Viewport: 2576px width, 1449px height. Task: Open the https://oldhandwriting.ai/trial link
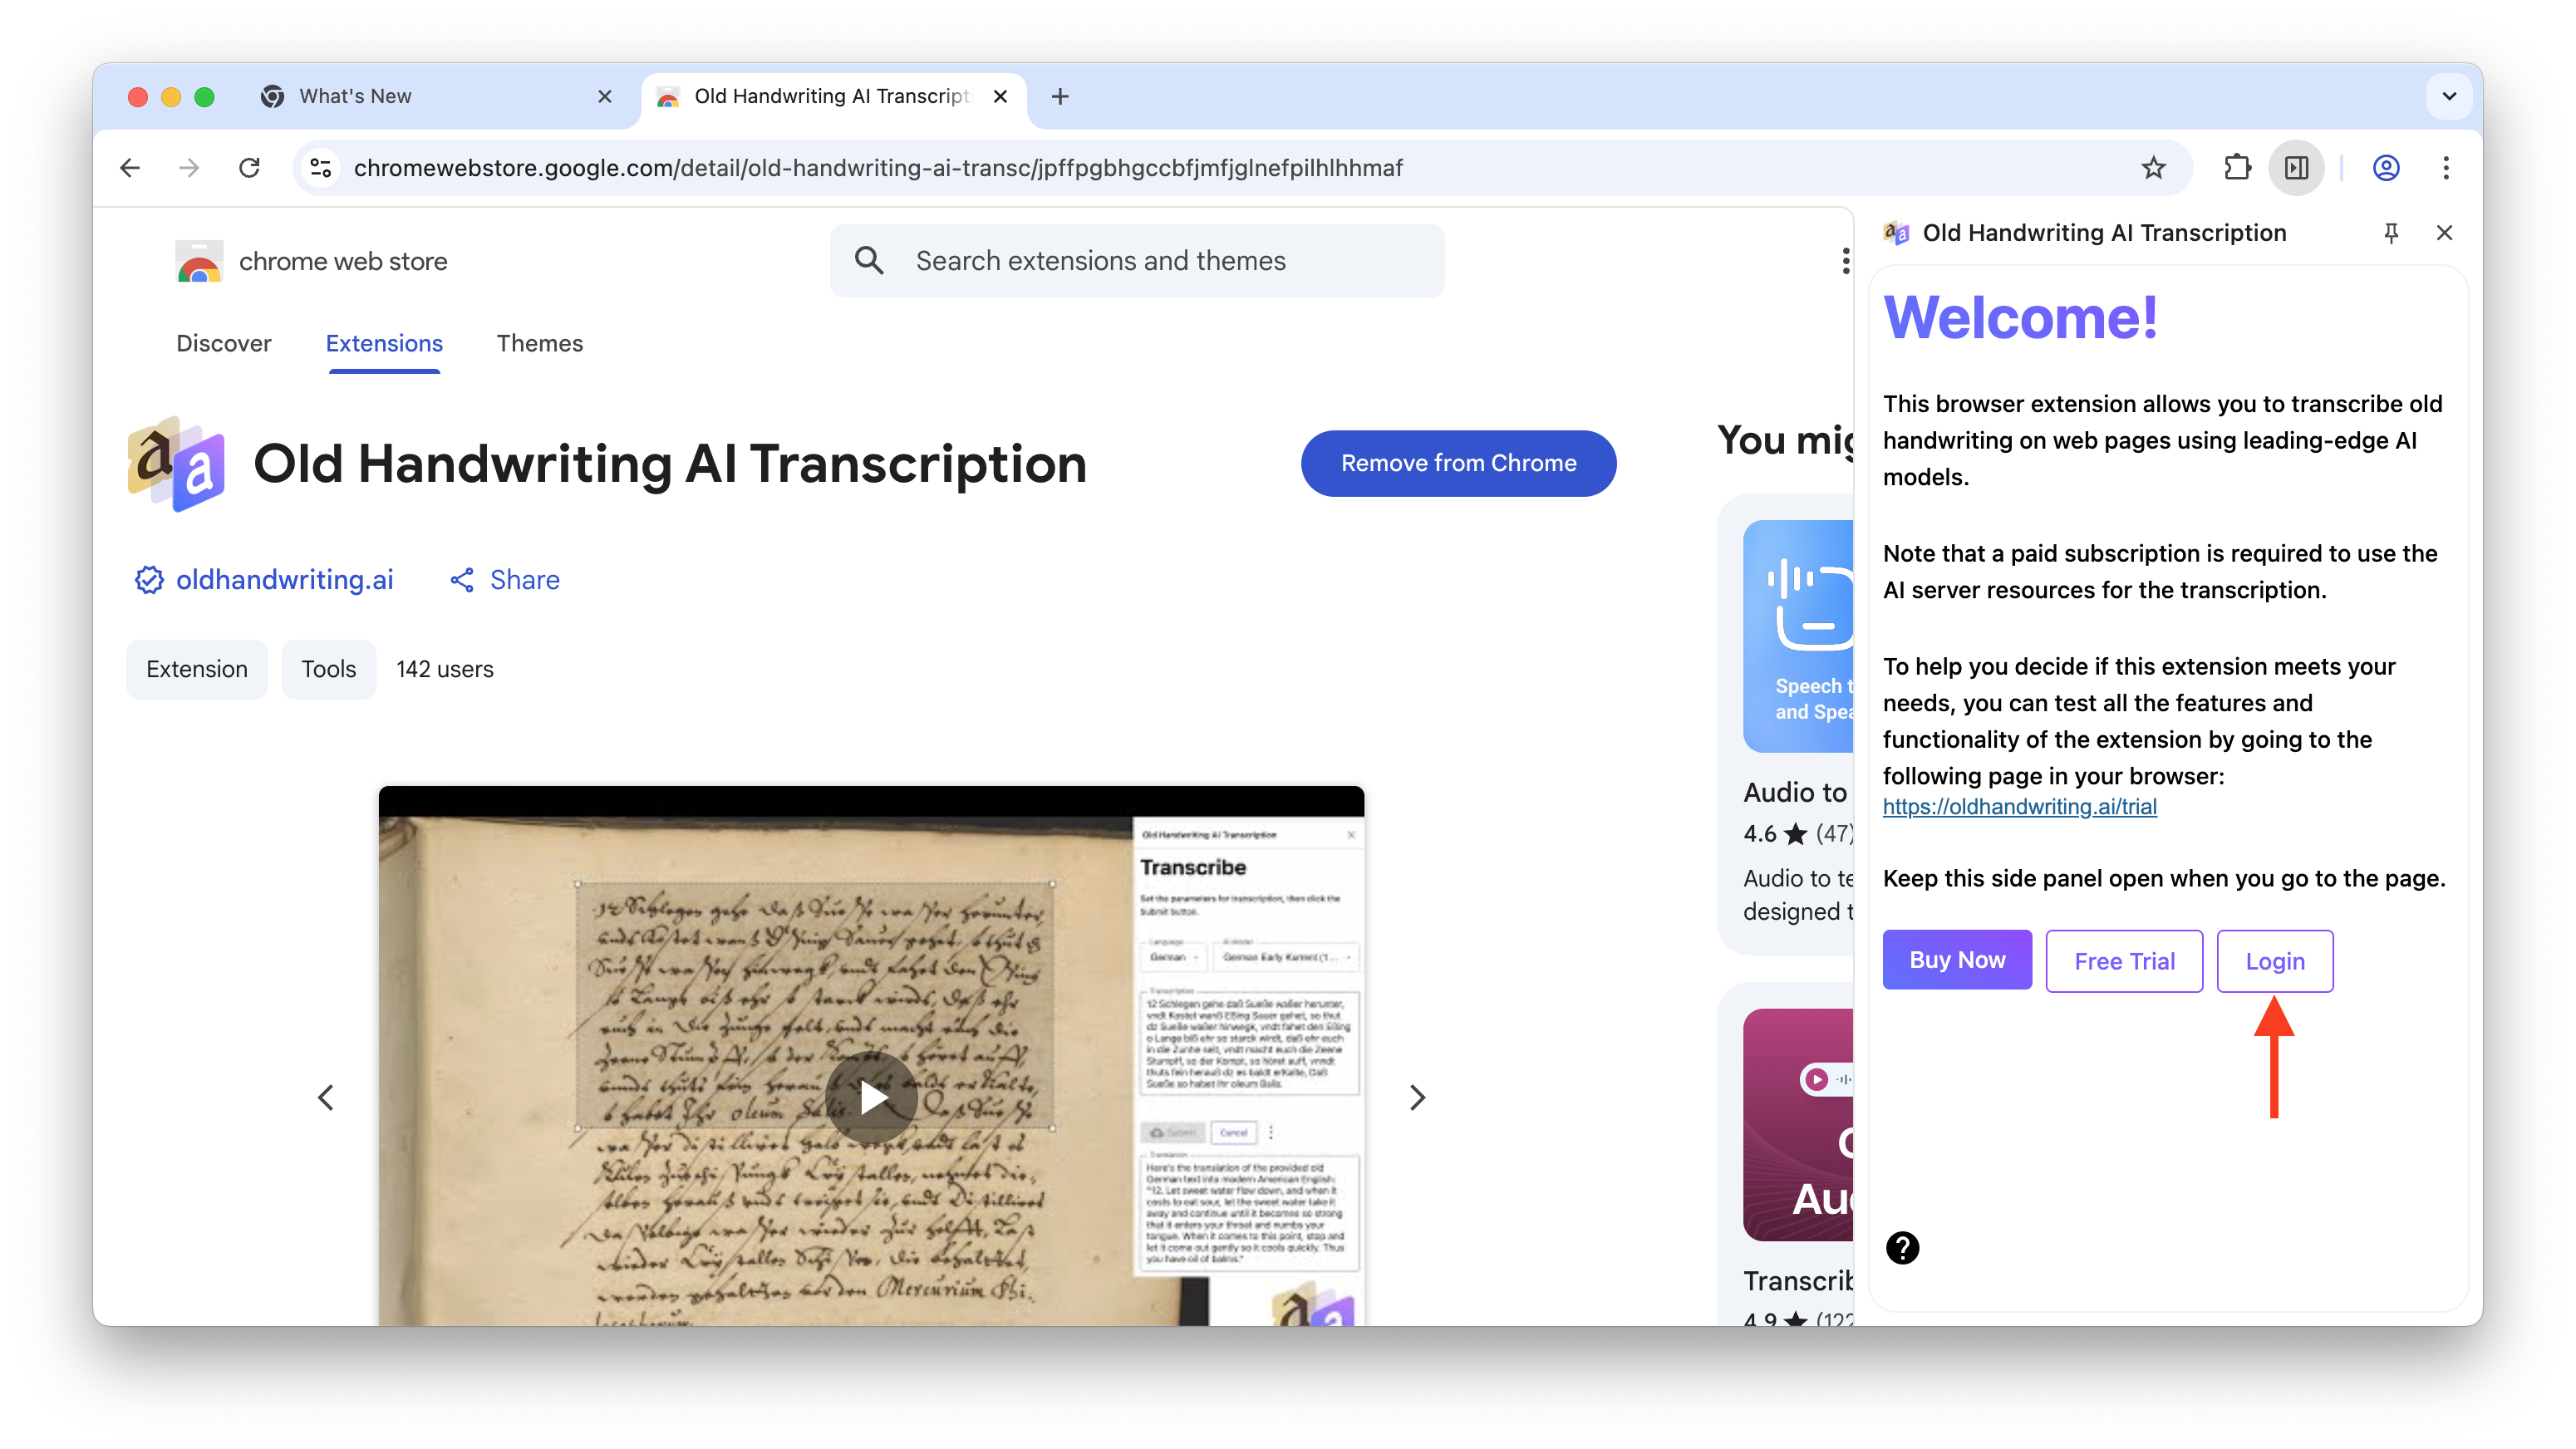(2019, 806)
